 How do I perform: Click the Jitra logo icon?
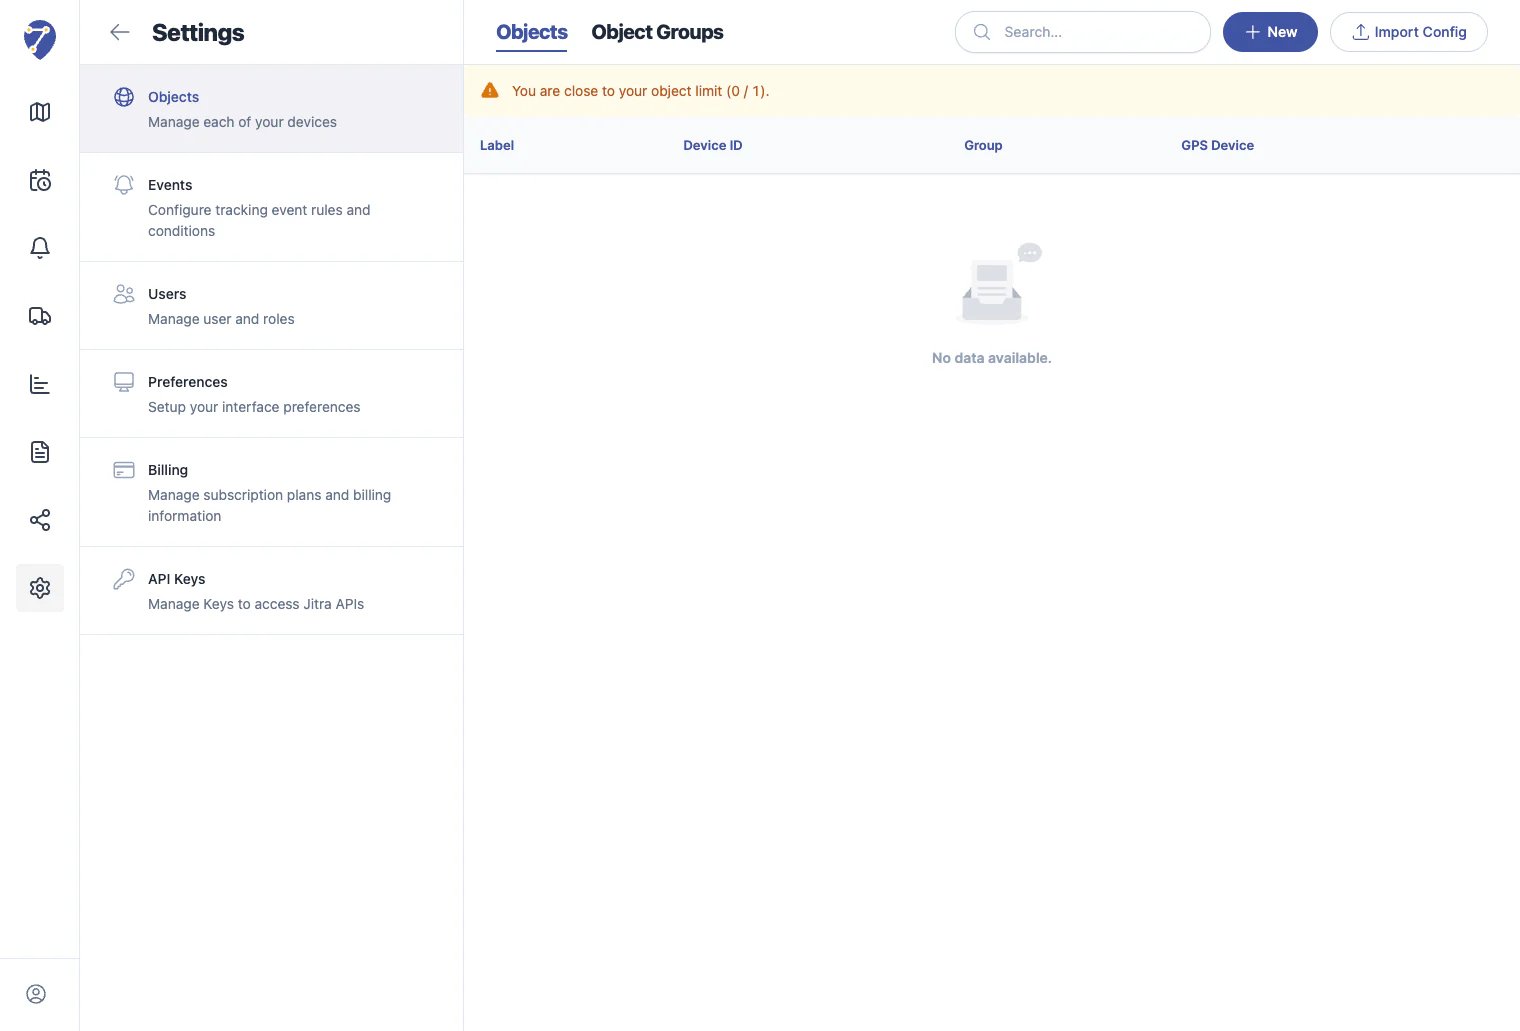tap(40, 39)
